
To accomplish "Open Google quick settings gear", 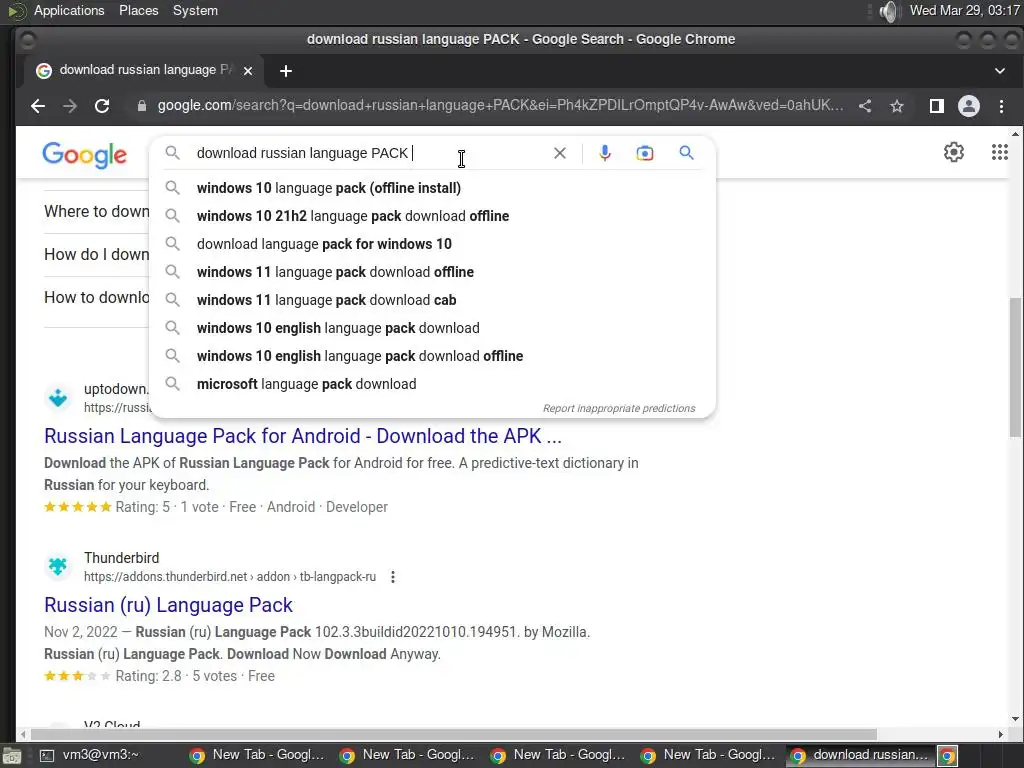I will point(953,152).
